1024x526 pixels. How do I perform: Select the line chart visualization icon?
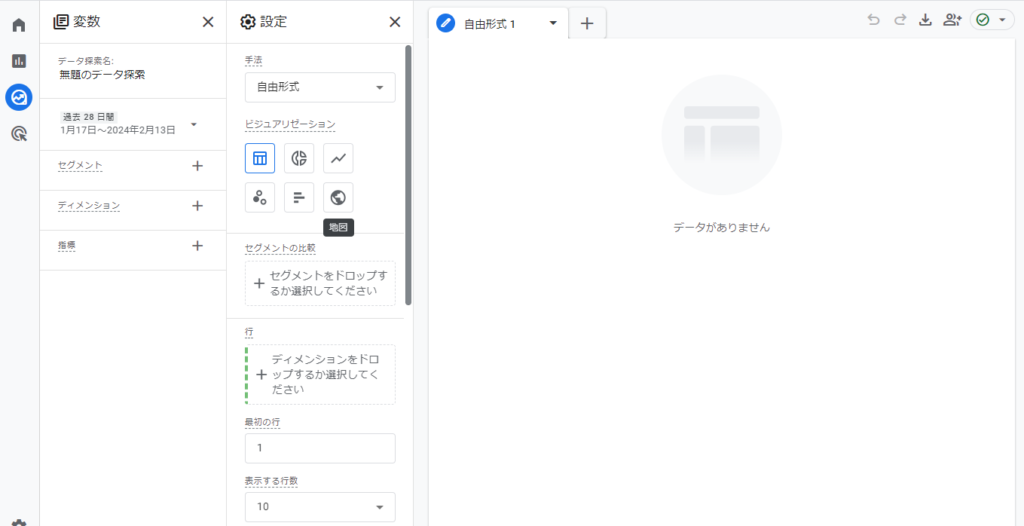tap(338, 158)
